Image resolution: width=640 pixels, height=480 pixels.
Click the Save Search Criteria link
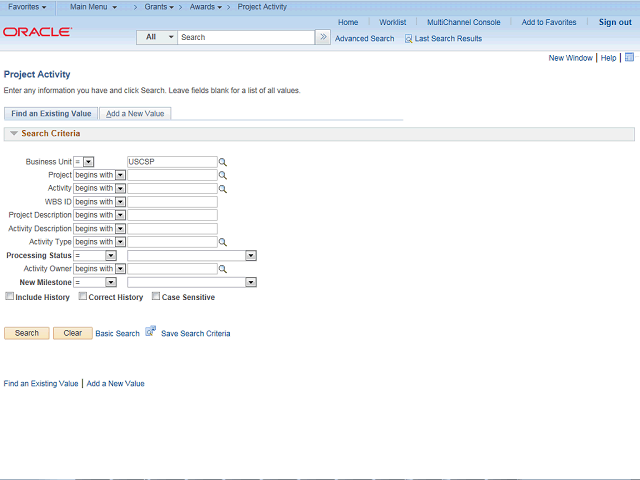click(196, 333)
